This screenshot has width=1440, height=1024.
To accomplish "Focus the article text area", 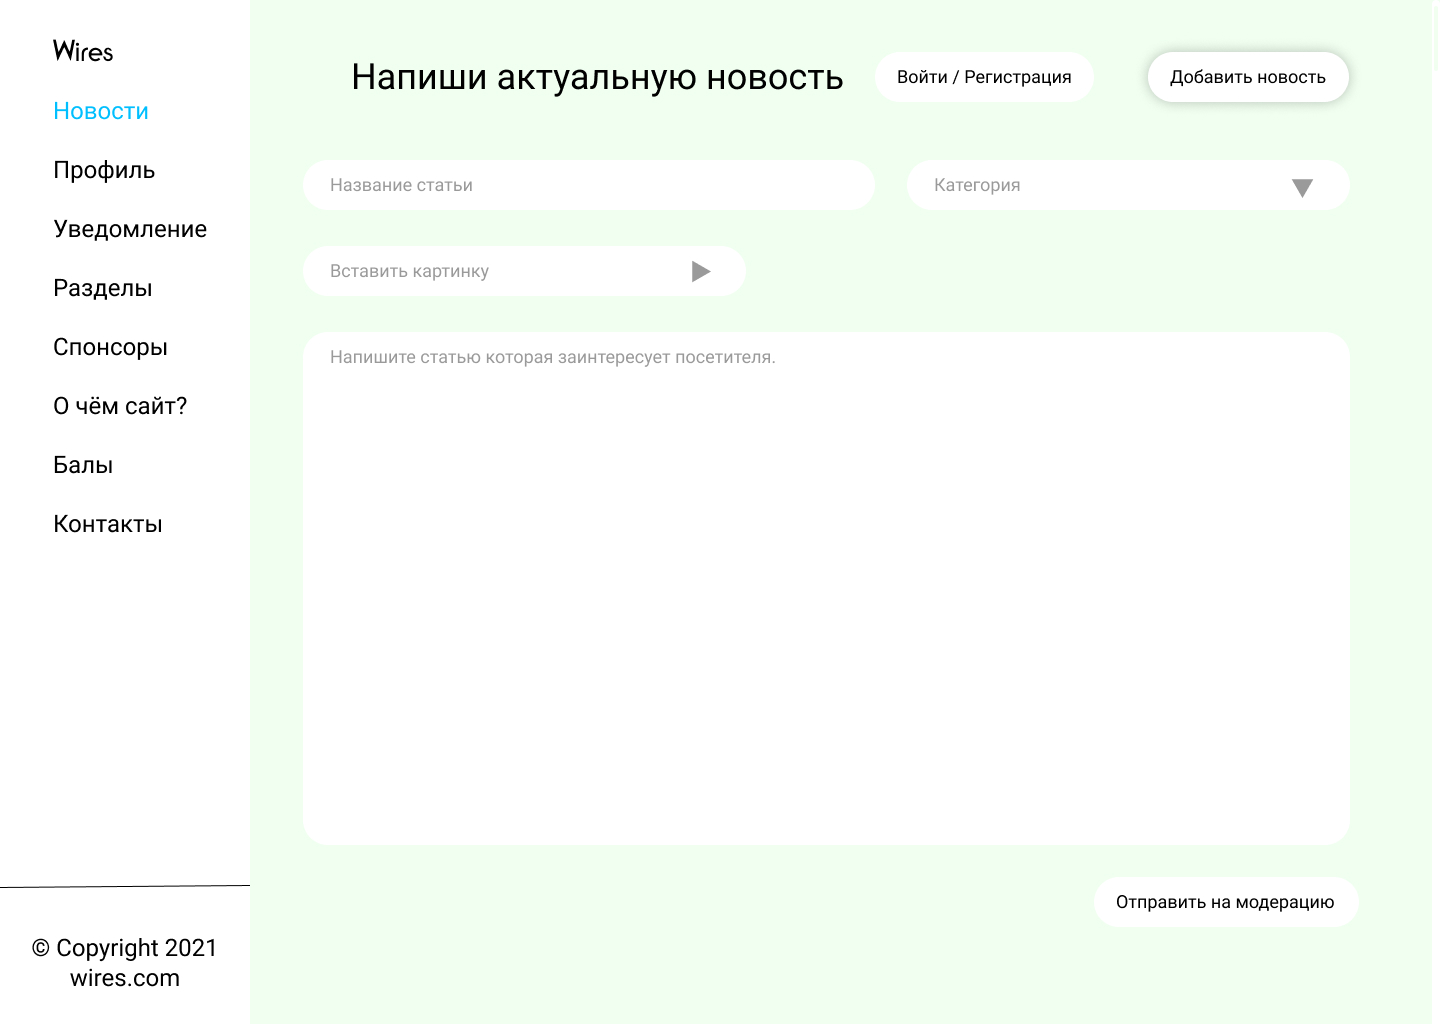I will coord(826,589).
